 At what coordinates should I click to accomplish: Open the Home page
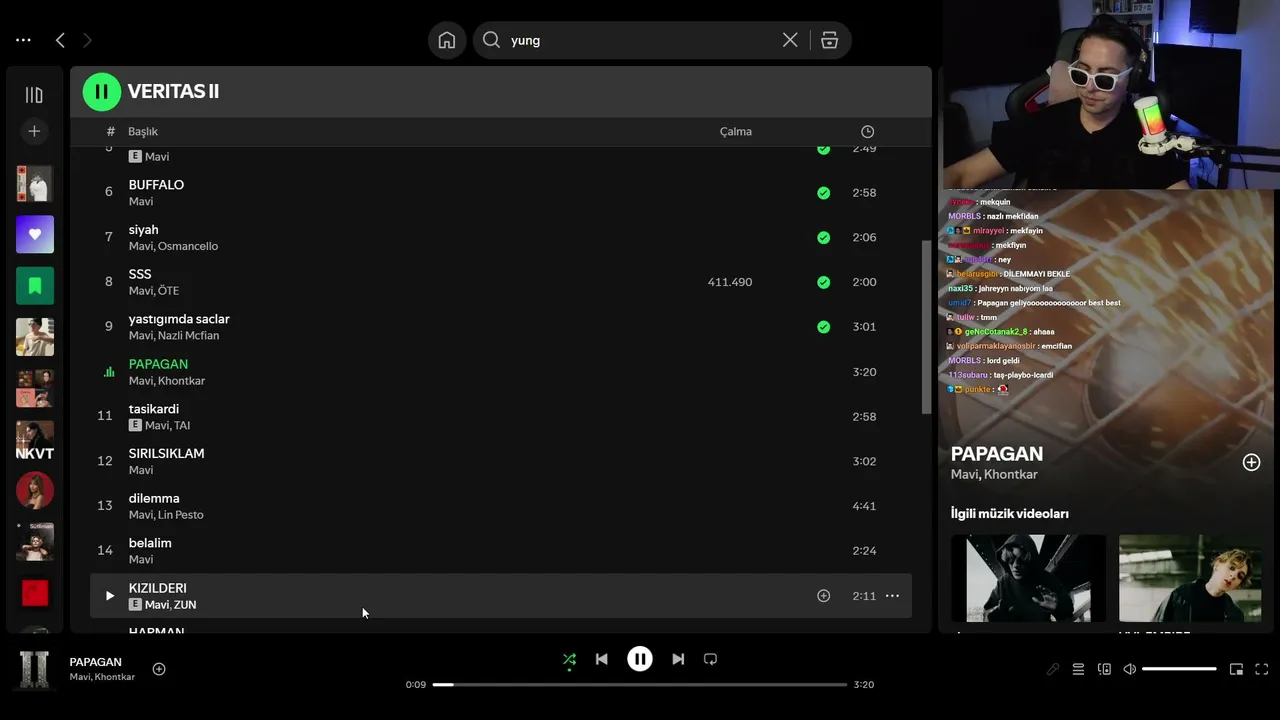447,40
